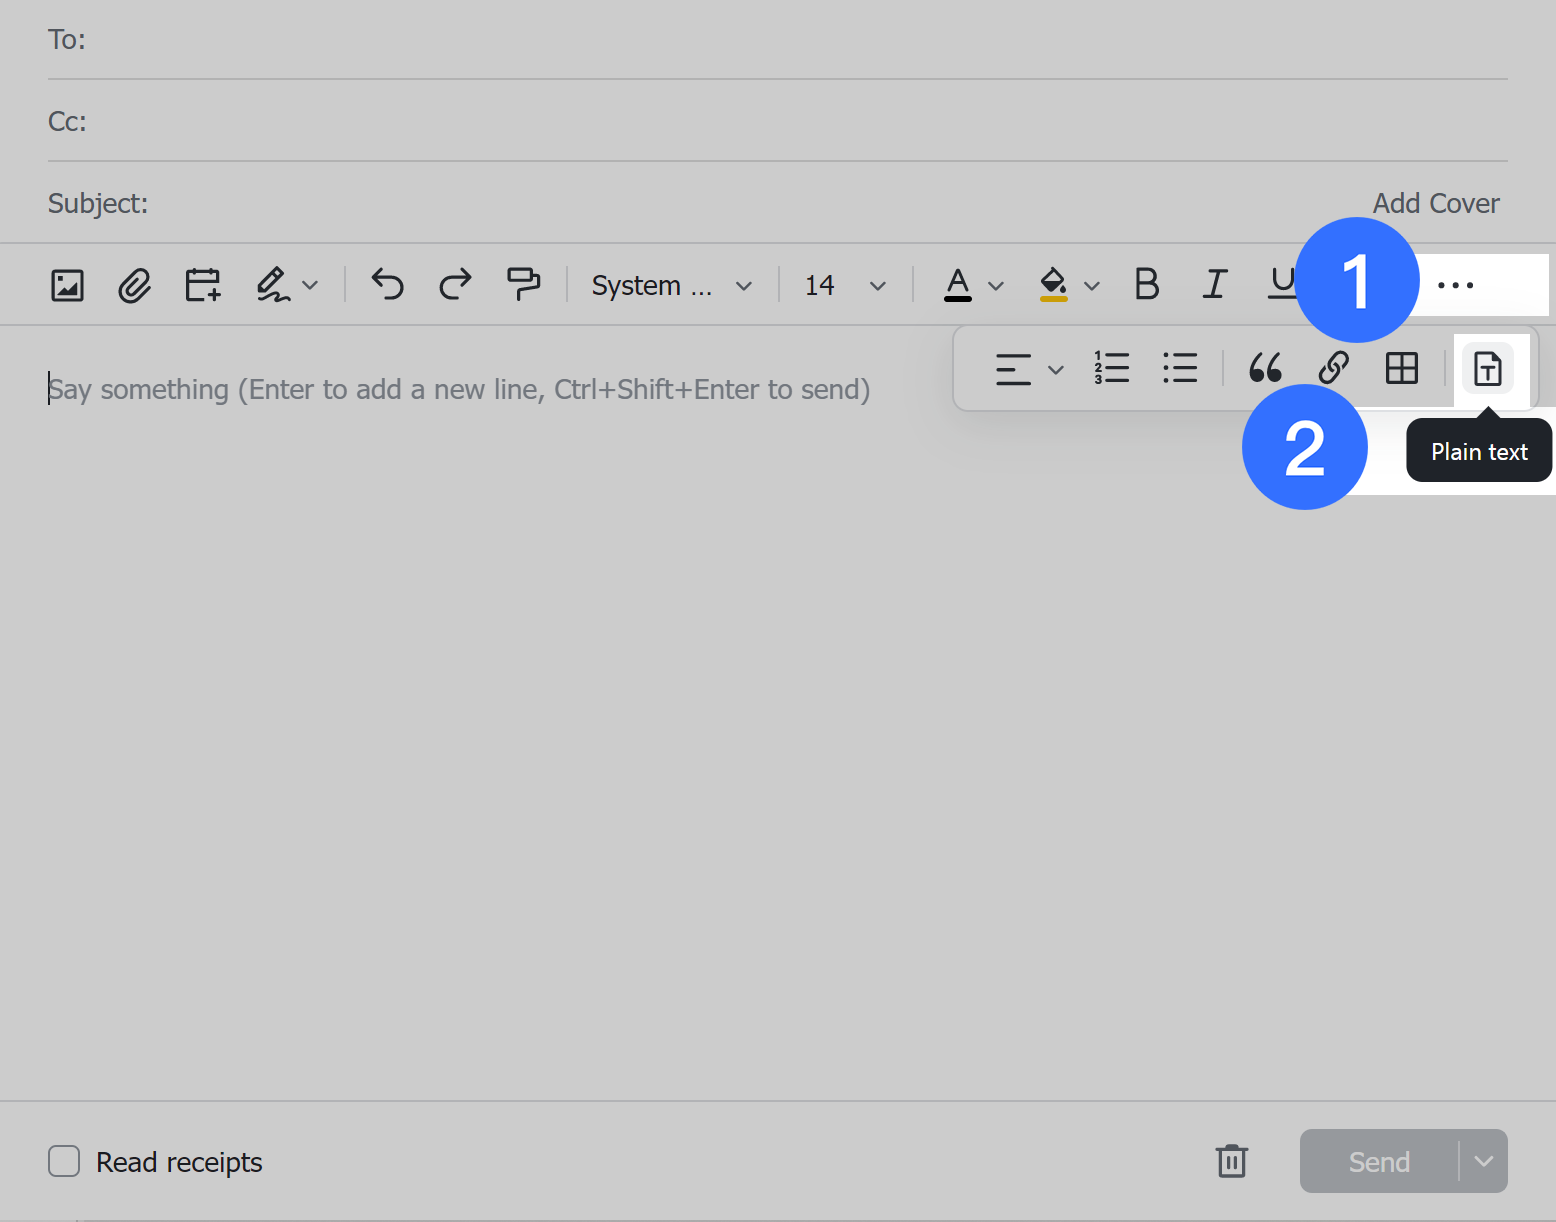
Task: Expand the Send options arrow
Action: pos(1484,1161)
